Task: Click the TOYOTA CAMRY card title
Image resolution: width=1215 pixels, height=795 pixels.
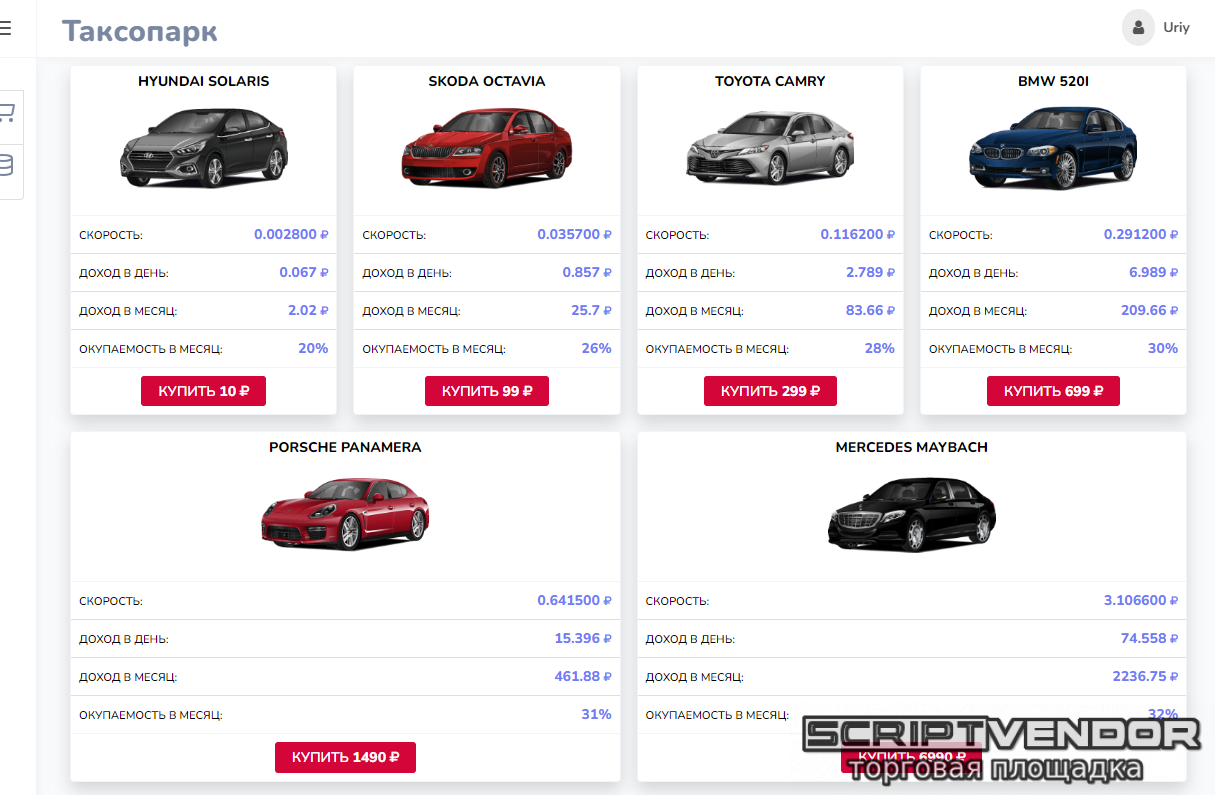Action: pos(770,81)
